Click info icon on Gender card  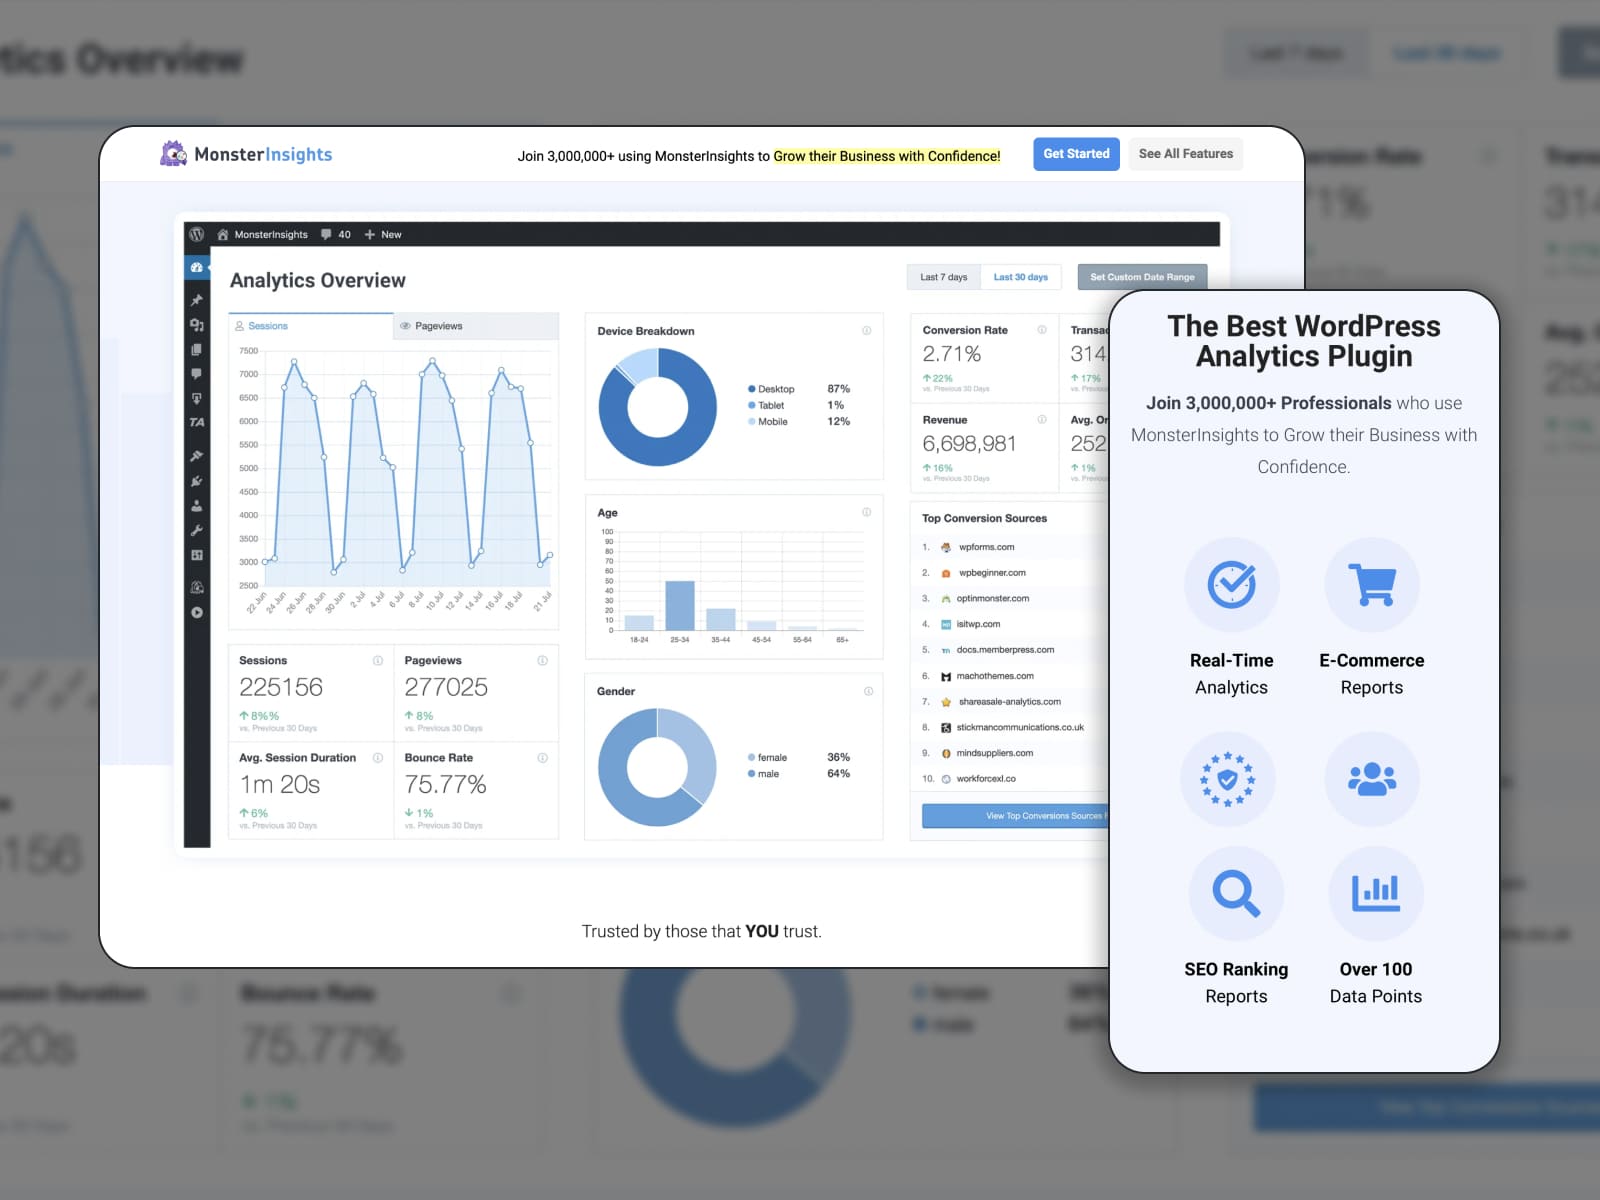click(x=867, y=691)
